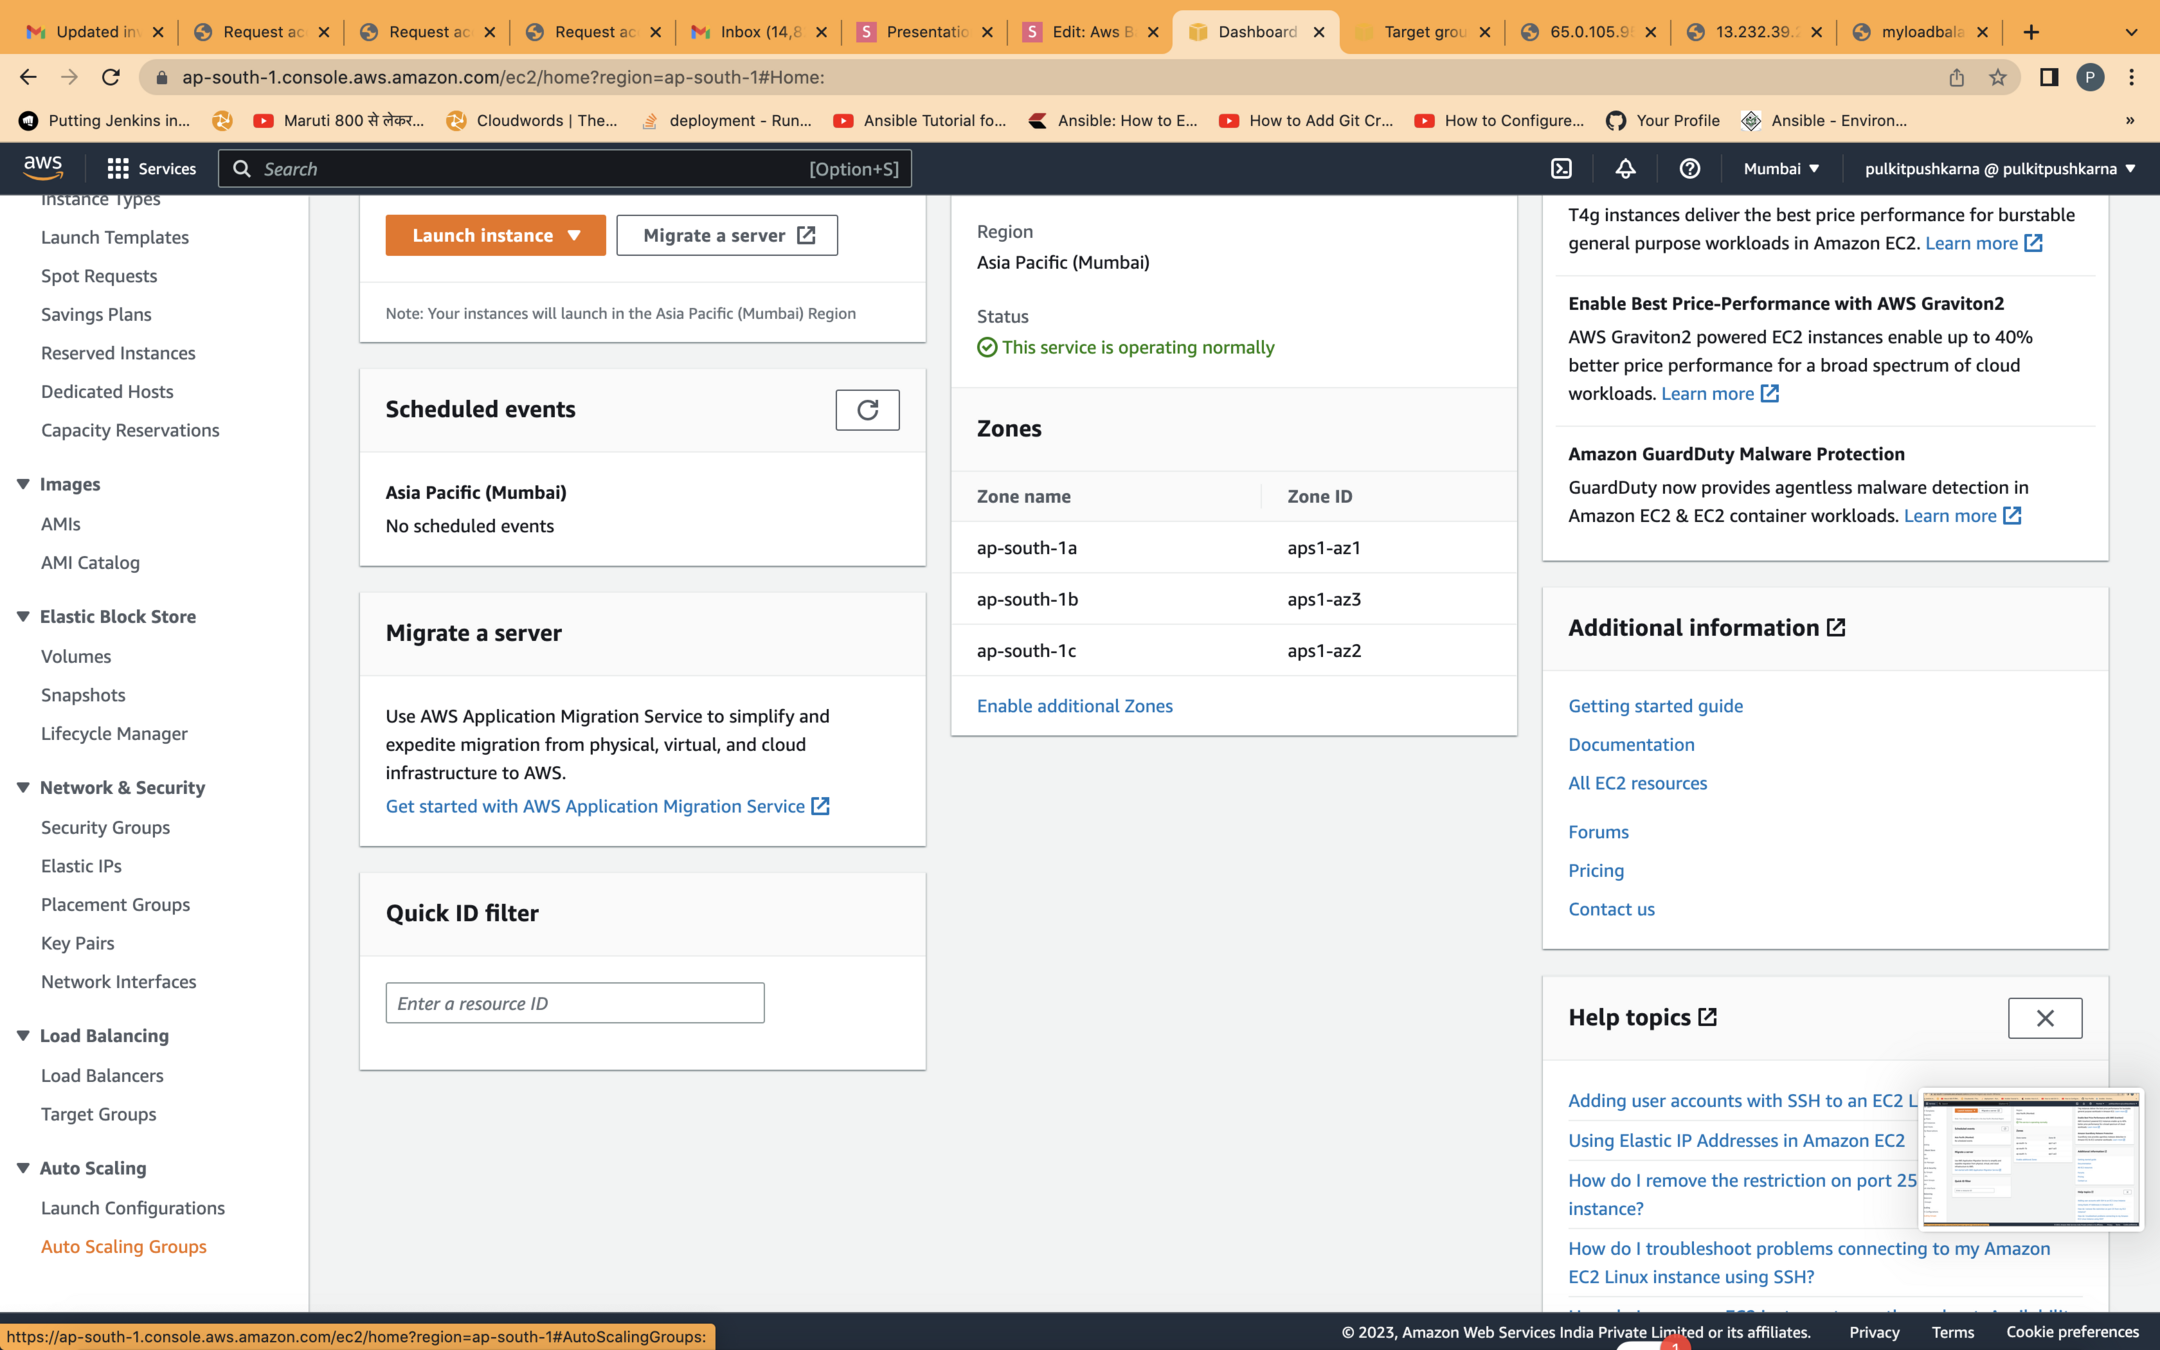
Task: Focus the Enter a resource ID field
Action: (574, 1003)
